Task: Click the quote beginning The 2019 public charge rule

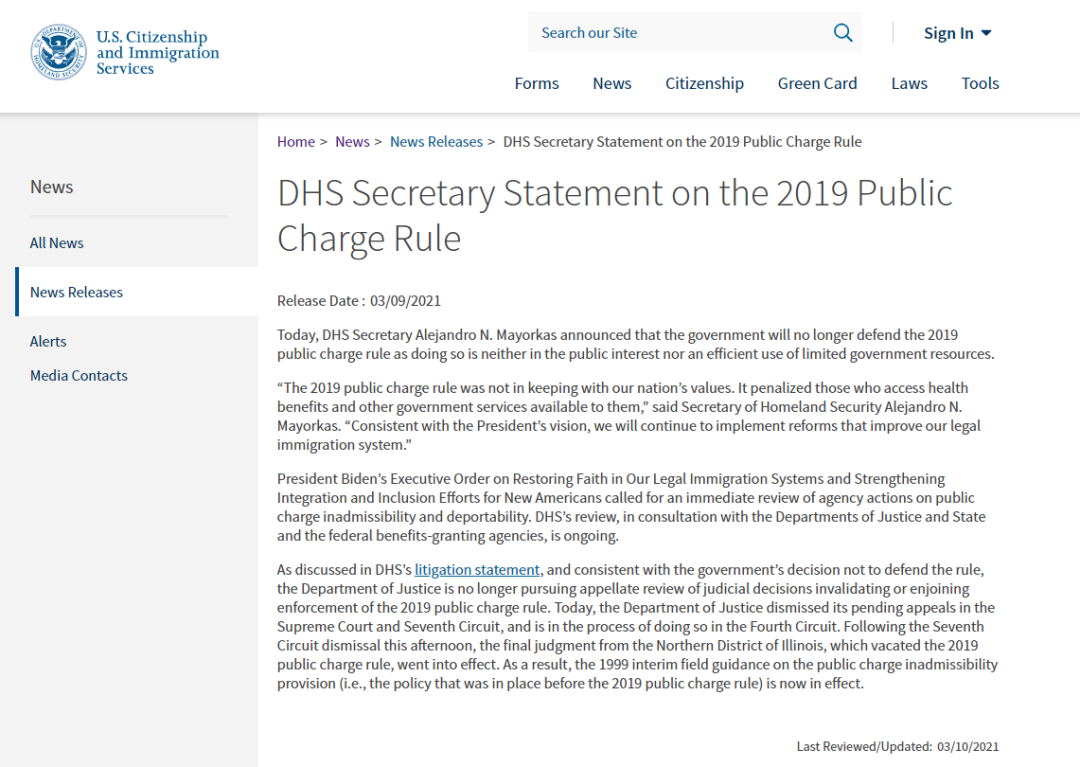Action: (x=629, y=416)
